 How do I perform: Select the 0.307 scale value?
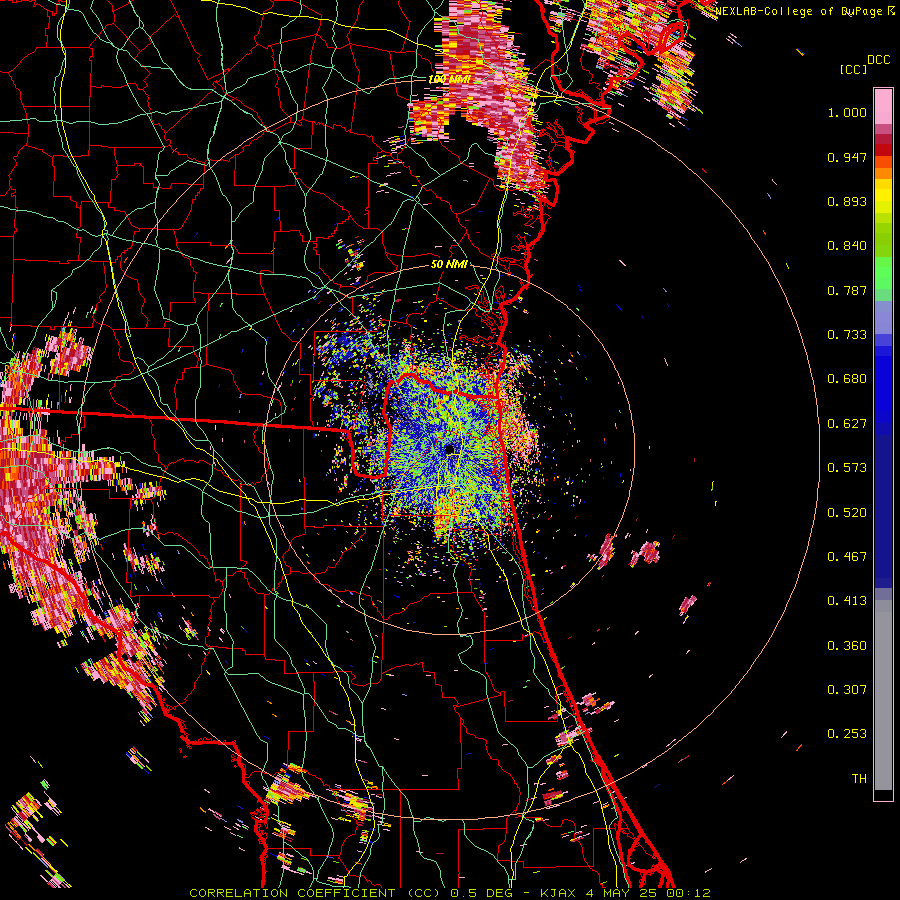click(x=847, y=690)
